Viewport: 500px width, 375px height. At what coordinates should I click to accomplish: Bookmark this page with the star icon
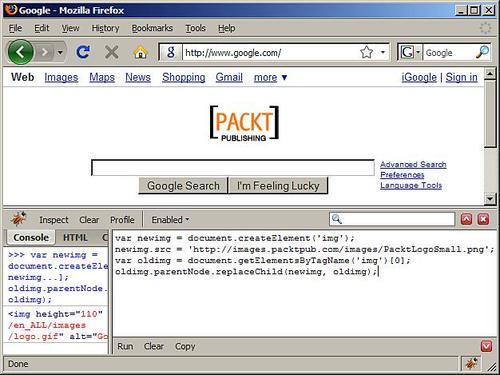click(x=366, y=52)
